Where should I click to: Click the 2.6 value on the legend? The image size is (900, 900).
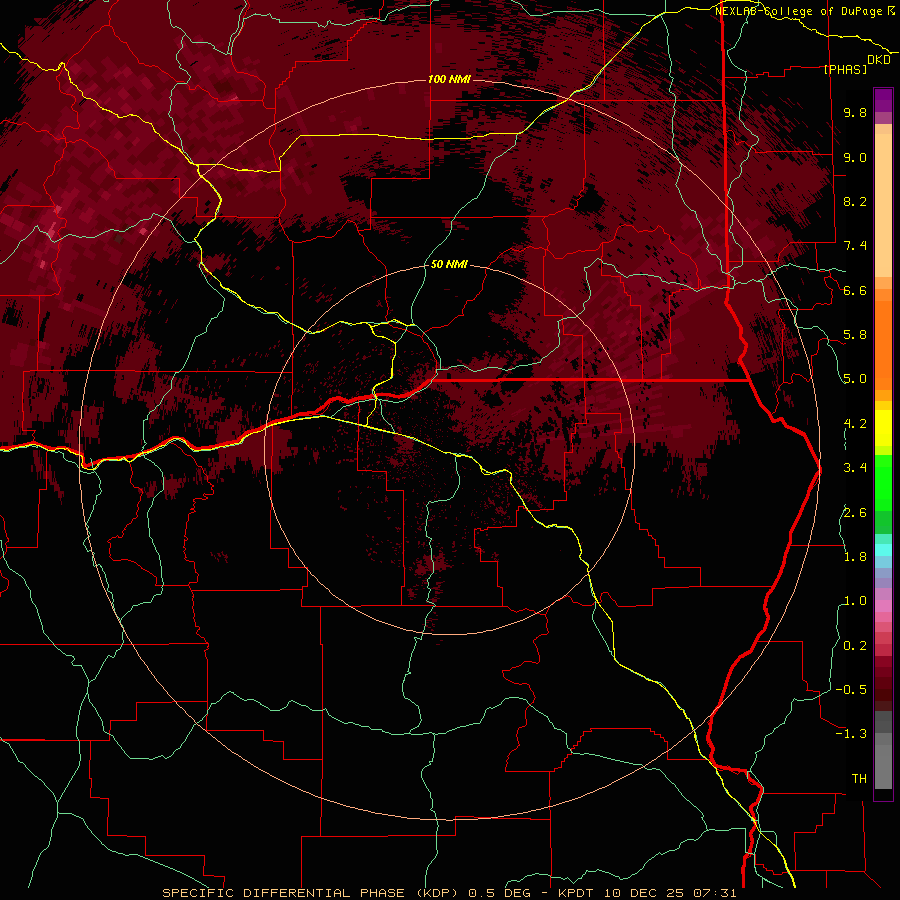click(855, 513)
